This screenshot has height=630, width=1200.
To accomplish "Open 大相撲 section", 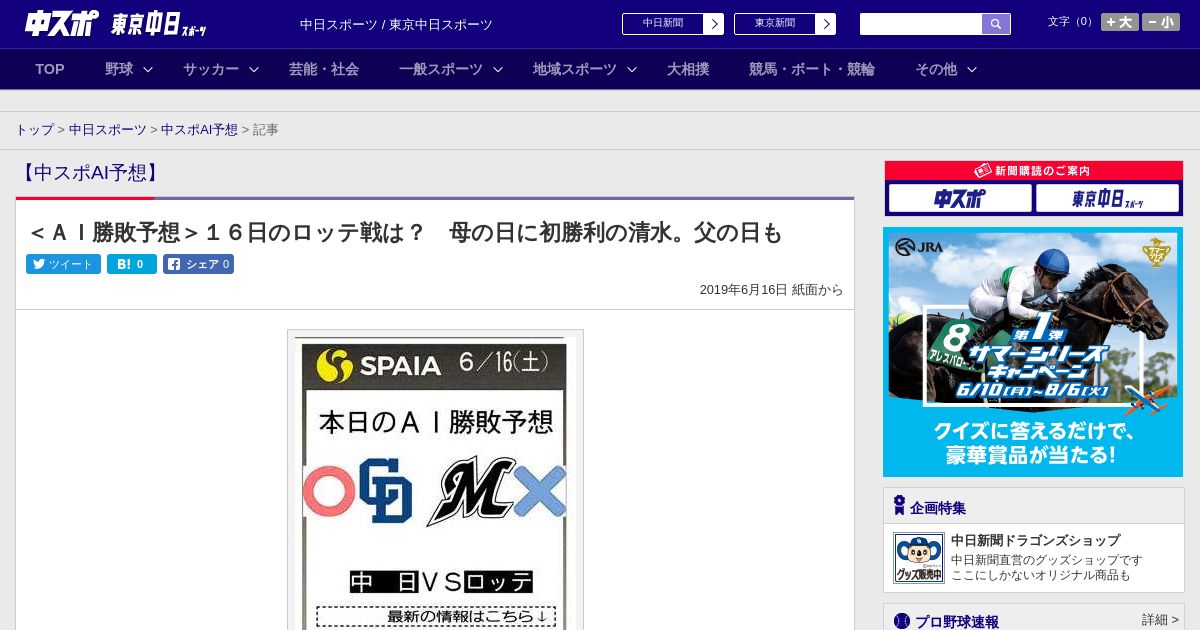I will [x=688, y=69].
